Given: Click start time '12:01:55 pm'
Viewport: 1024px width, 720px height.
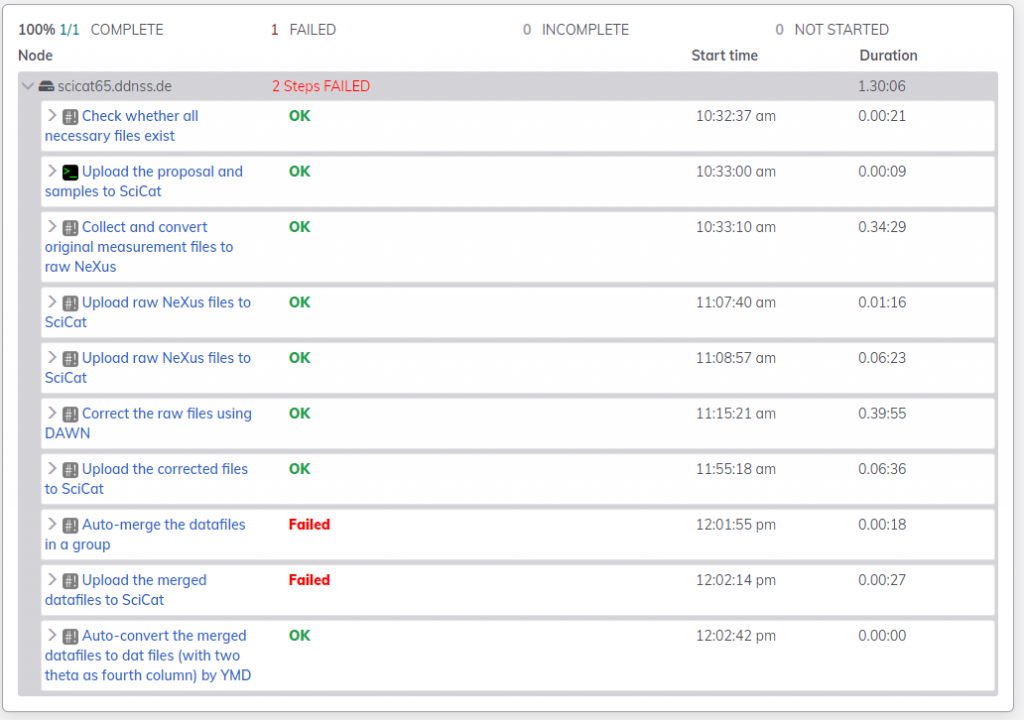Looking at the screenshot, I should tap(735, 525).
